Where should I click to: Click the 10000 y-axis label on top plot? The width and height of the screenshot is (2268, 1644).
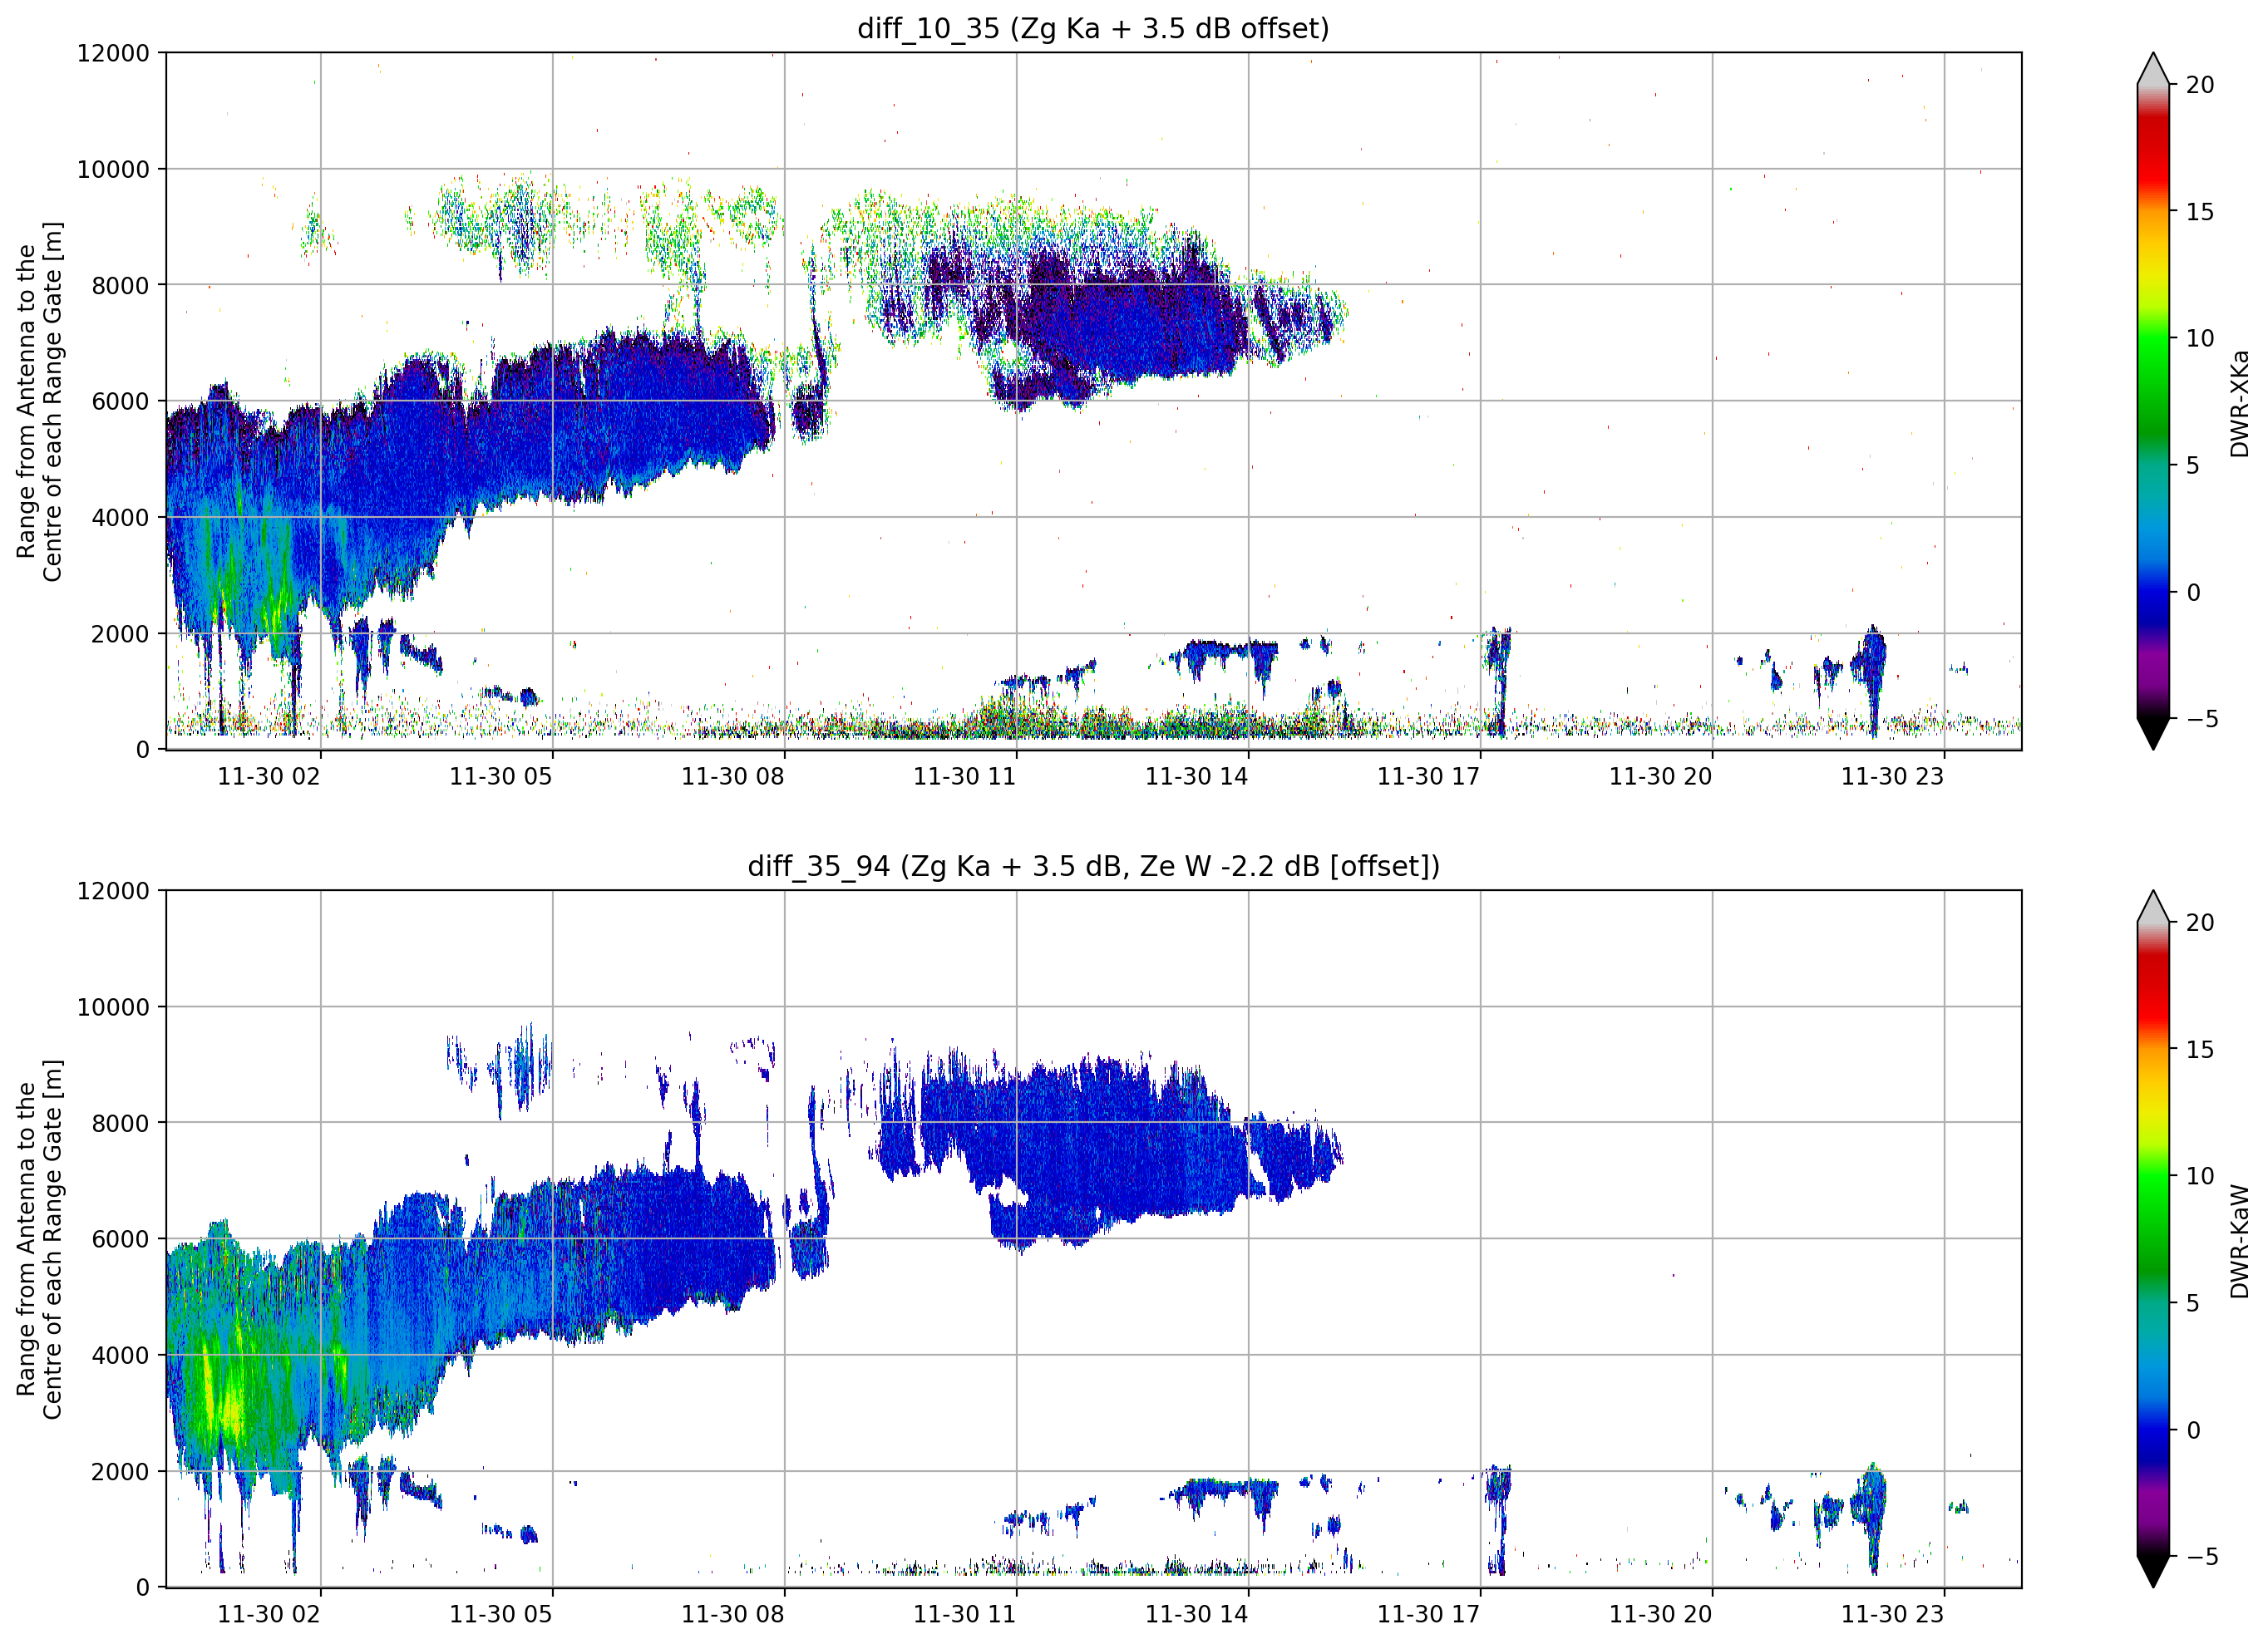113,170
